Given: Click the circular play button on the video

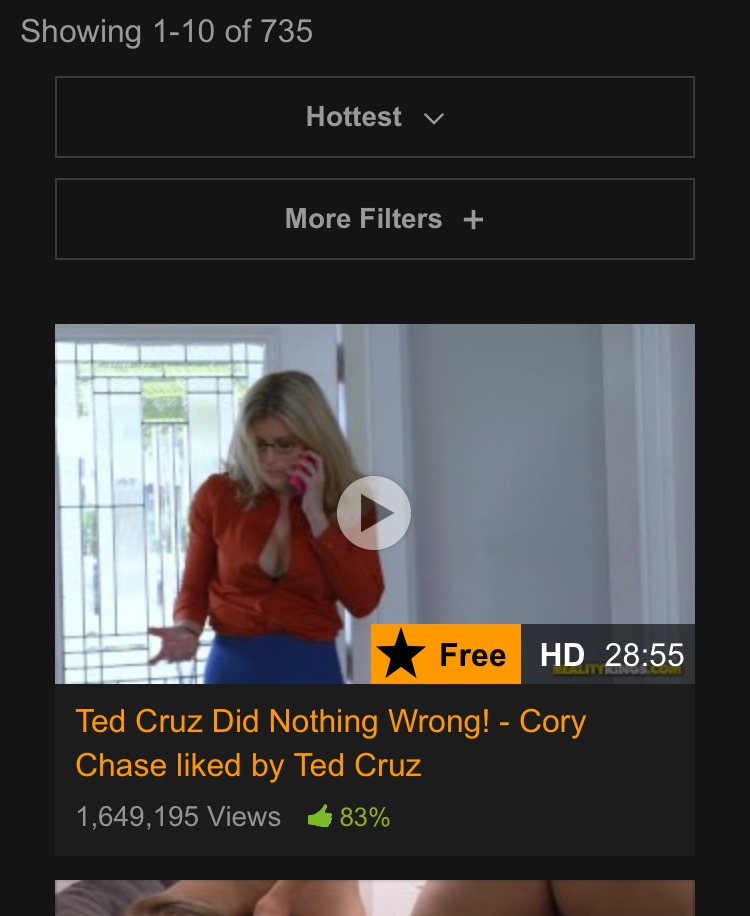Looking at the screenshot, I should point(374,513).
